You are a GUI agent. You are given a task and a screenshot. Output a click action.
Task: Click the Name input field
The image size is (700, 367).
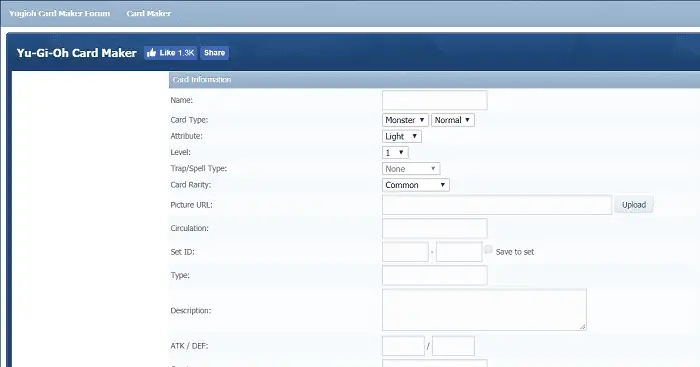pos(434,100)
